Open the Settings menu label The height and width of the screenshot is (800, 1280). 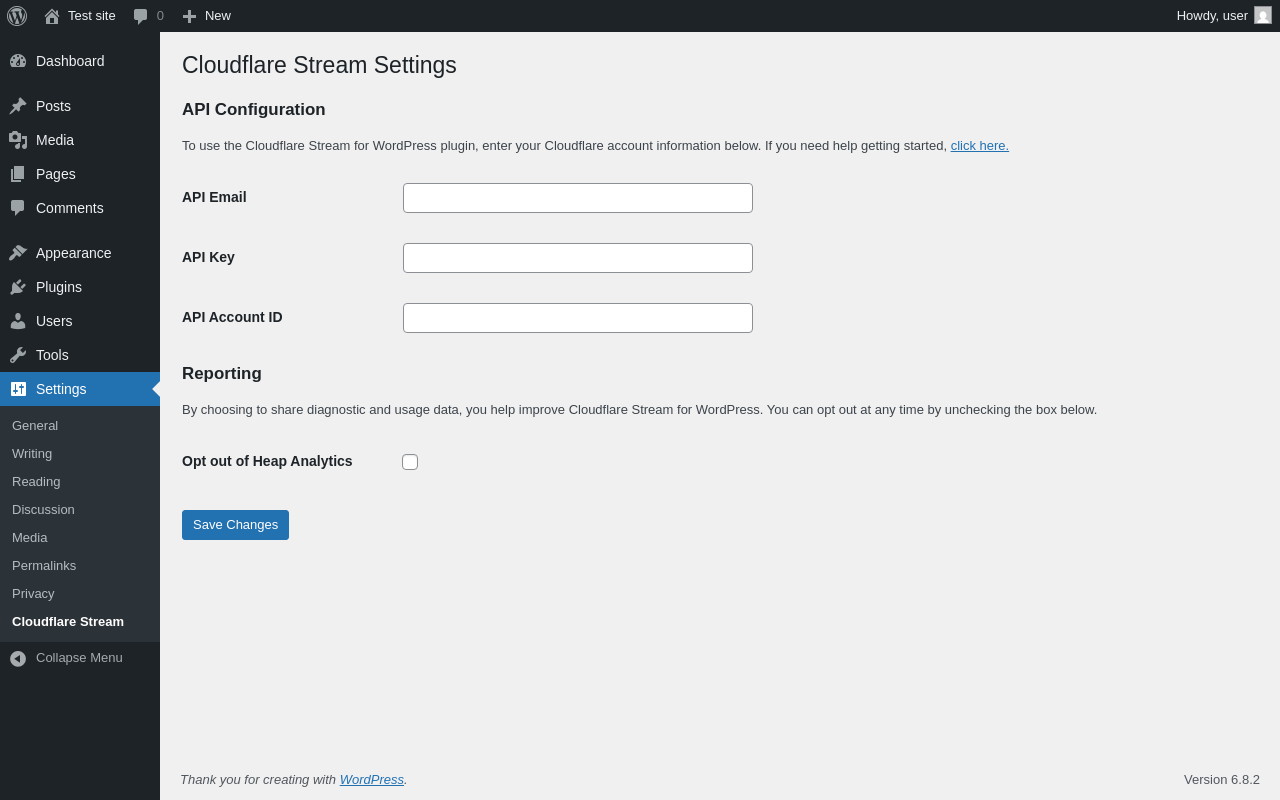[x=61, y=389]
